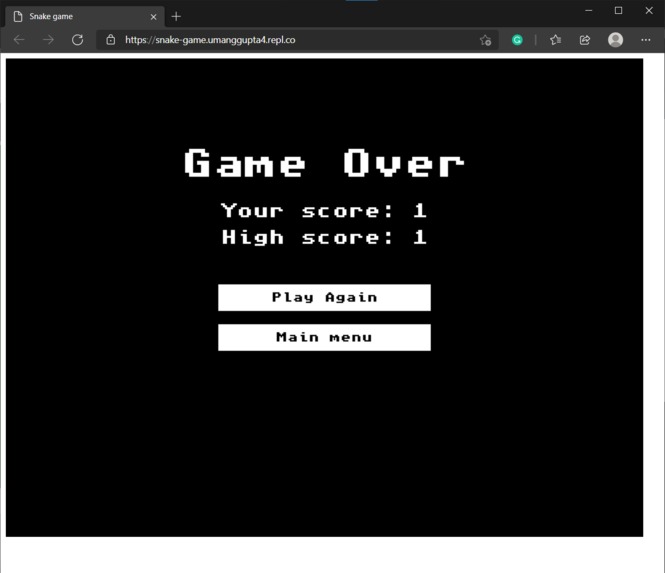Click the Game Over heading

click(324, 163)
